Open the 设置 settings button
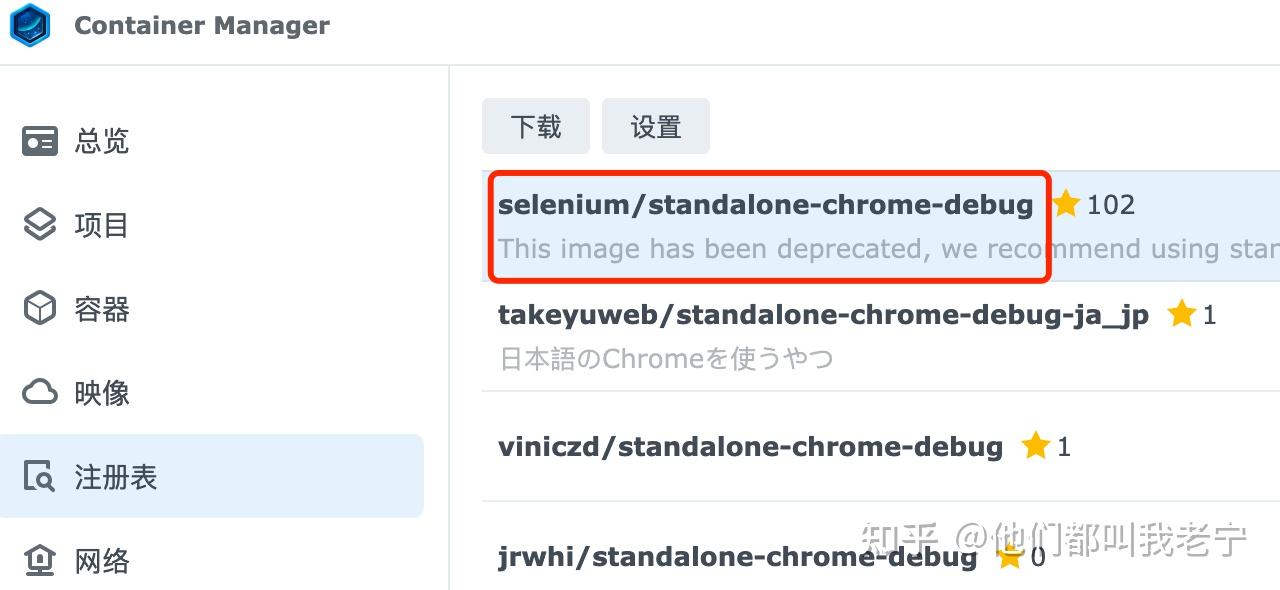This screenshot has height=590, width=1280. (x=656, y=126)
